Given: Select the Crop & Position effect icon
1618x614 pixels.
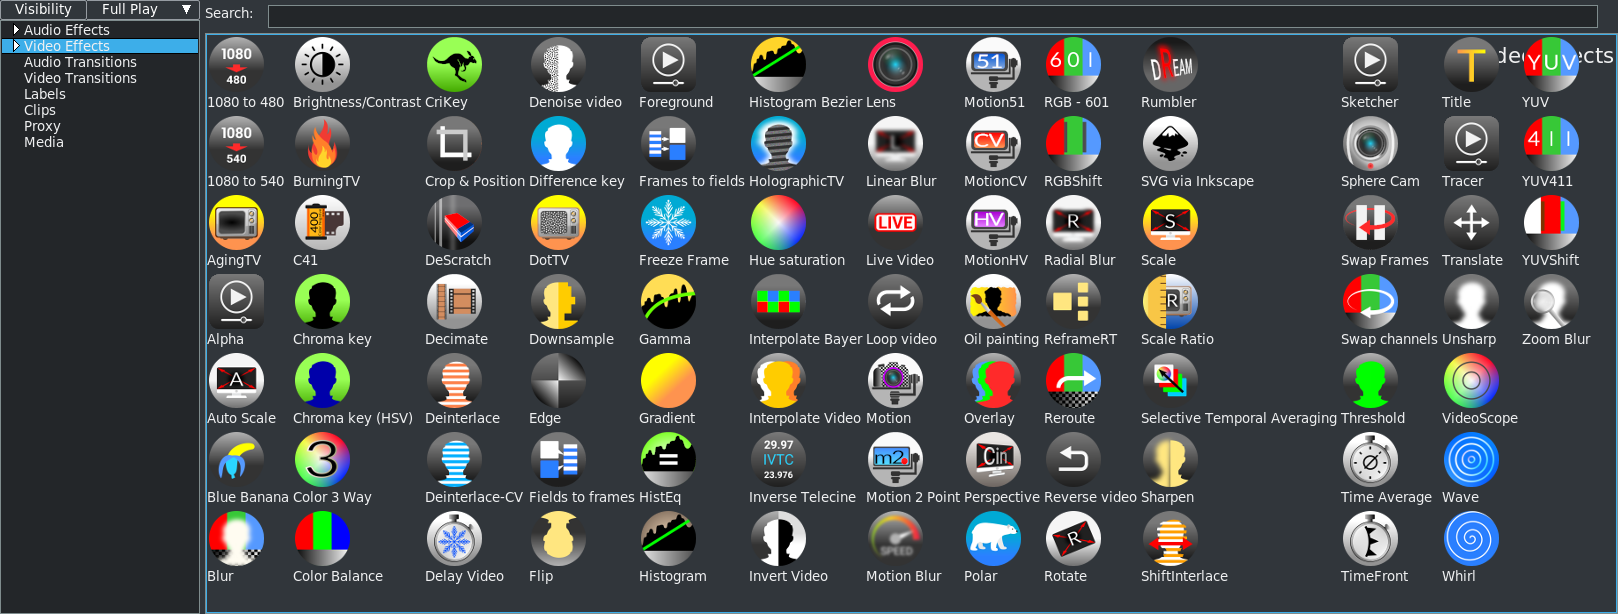Looking at the screenshot, I should [x=454, y=144].
